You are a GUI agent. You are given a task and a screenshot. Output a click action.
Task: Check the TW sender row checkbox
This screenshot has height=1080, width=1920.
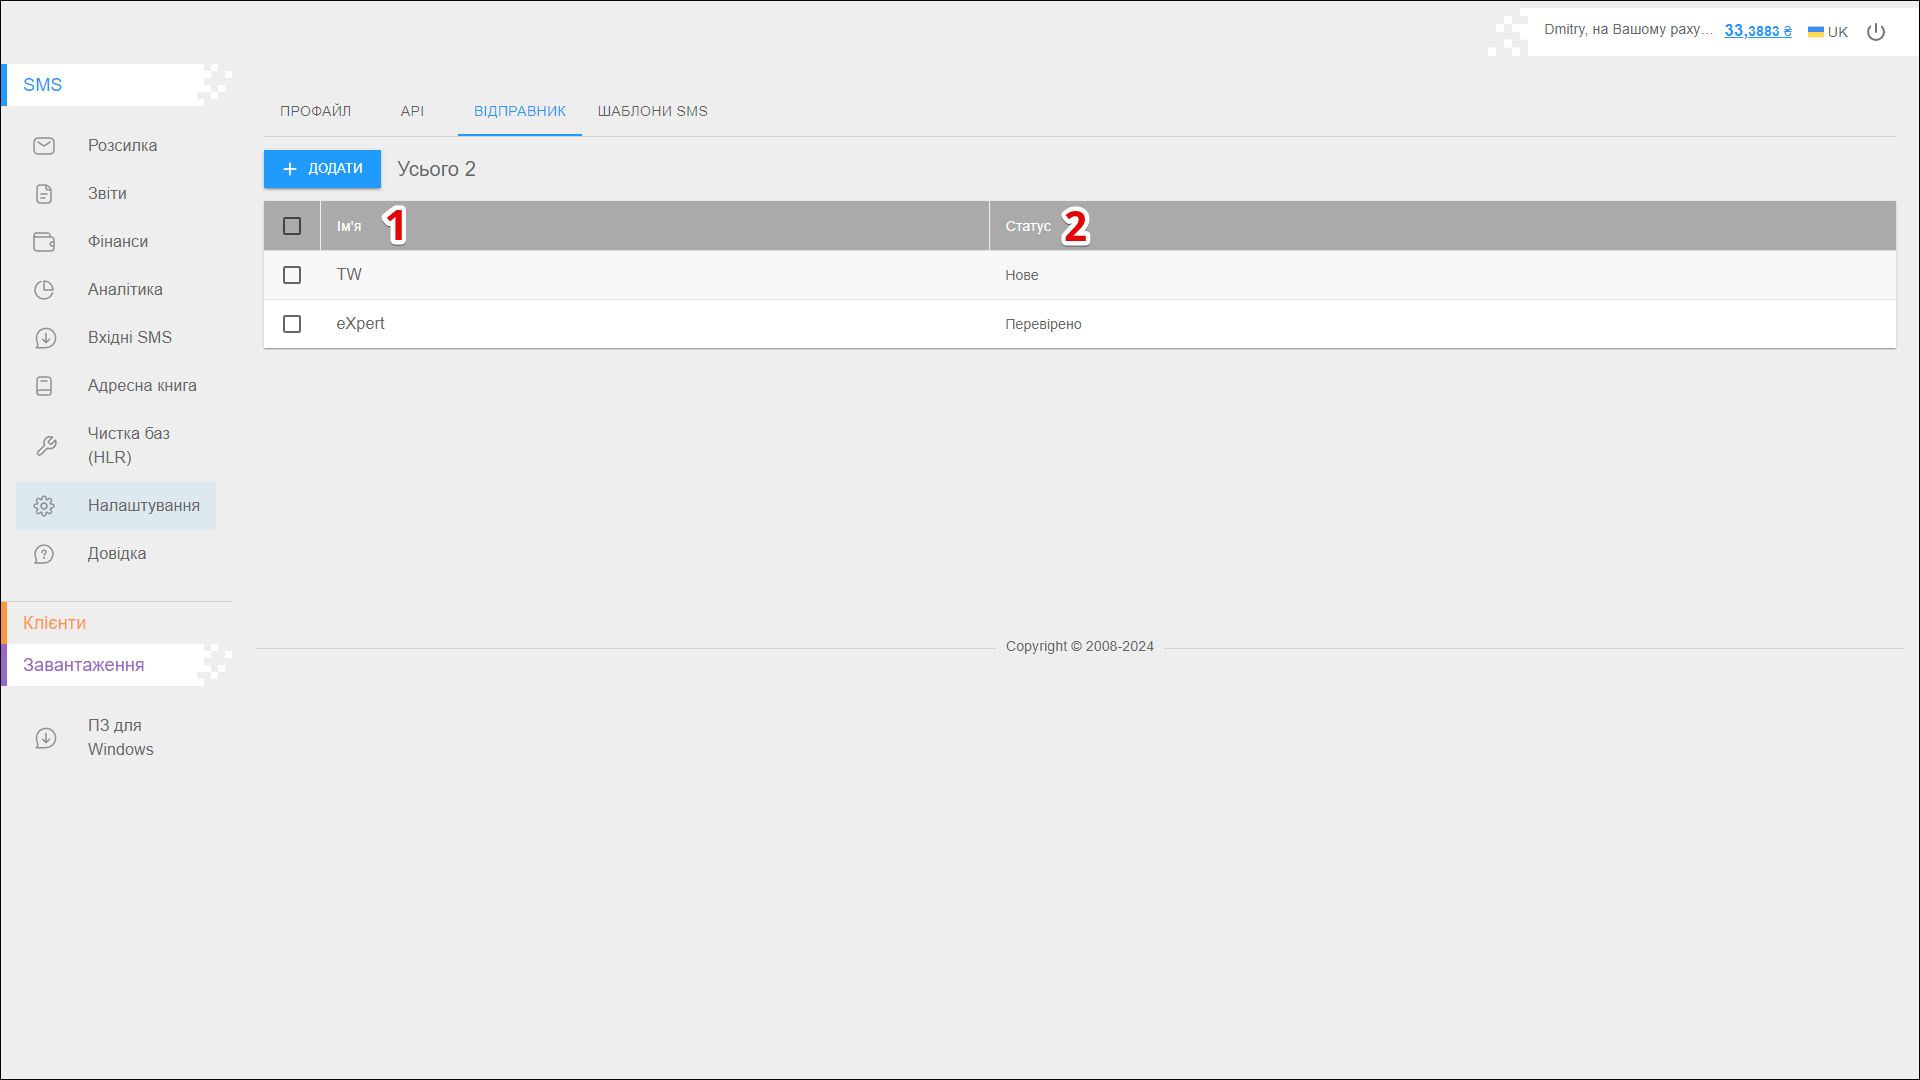pyautogui.click(x=292, y=275)
